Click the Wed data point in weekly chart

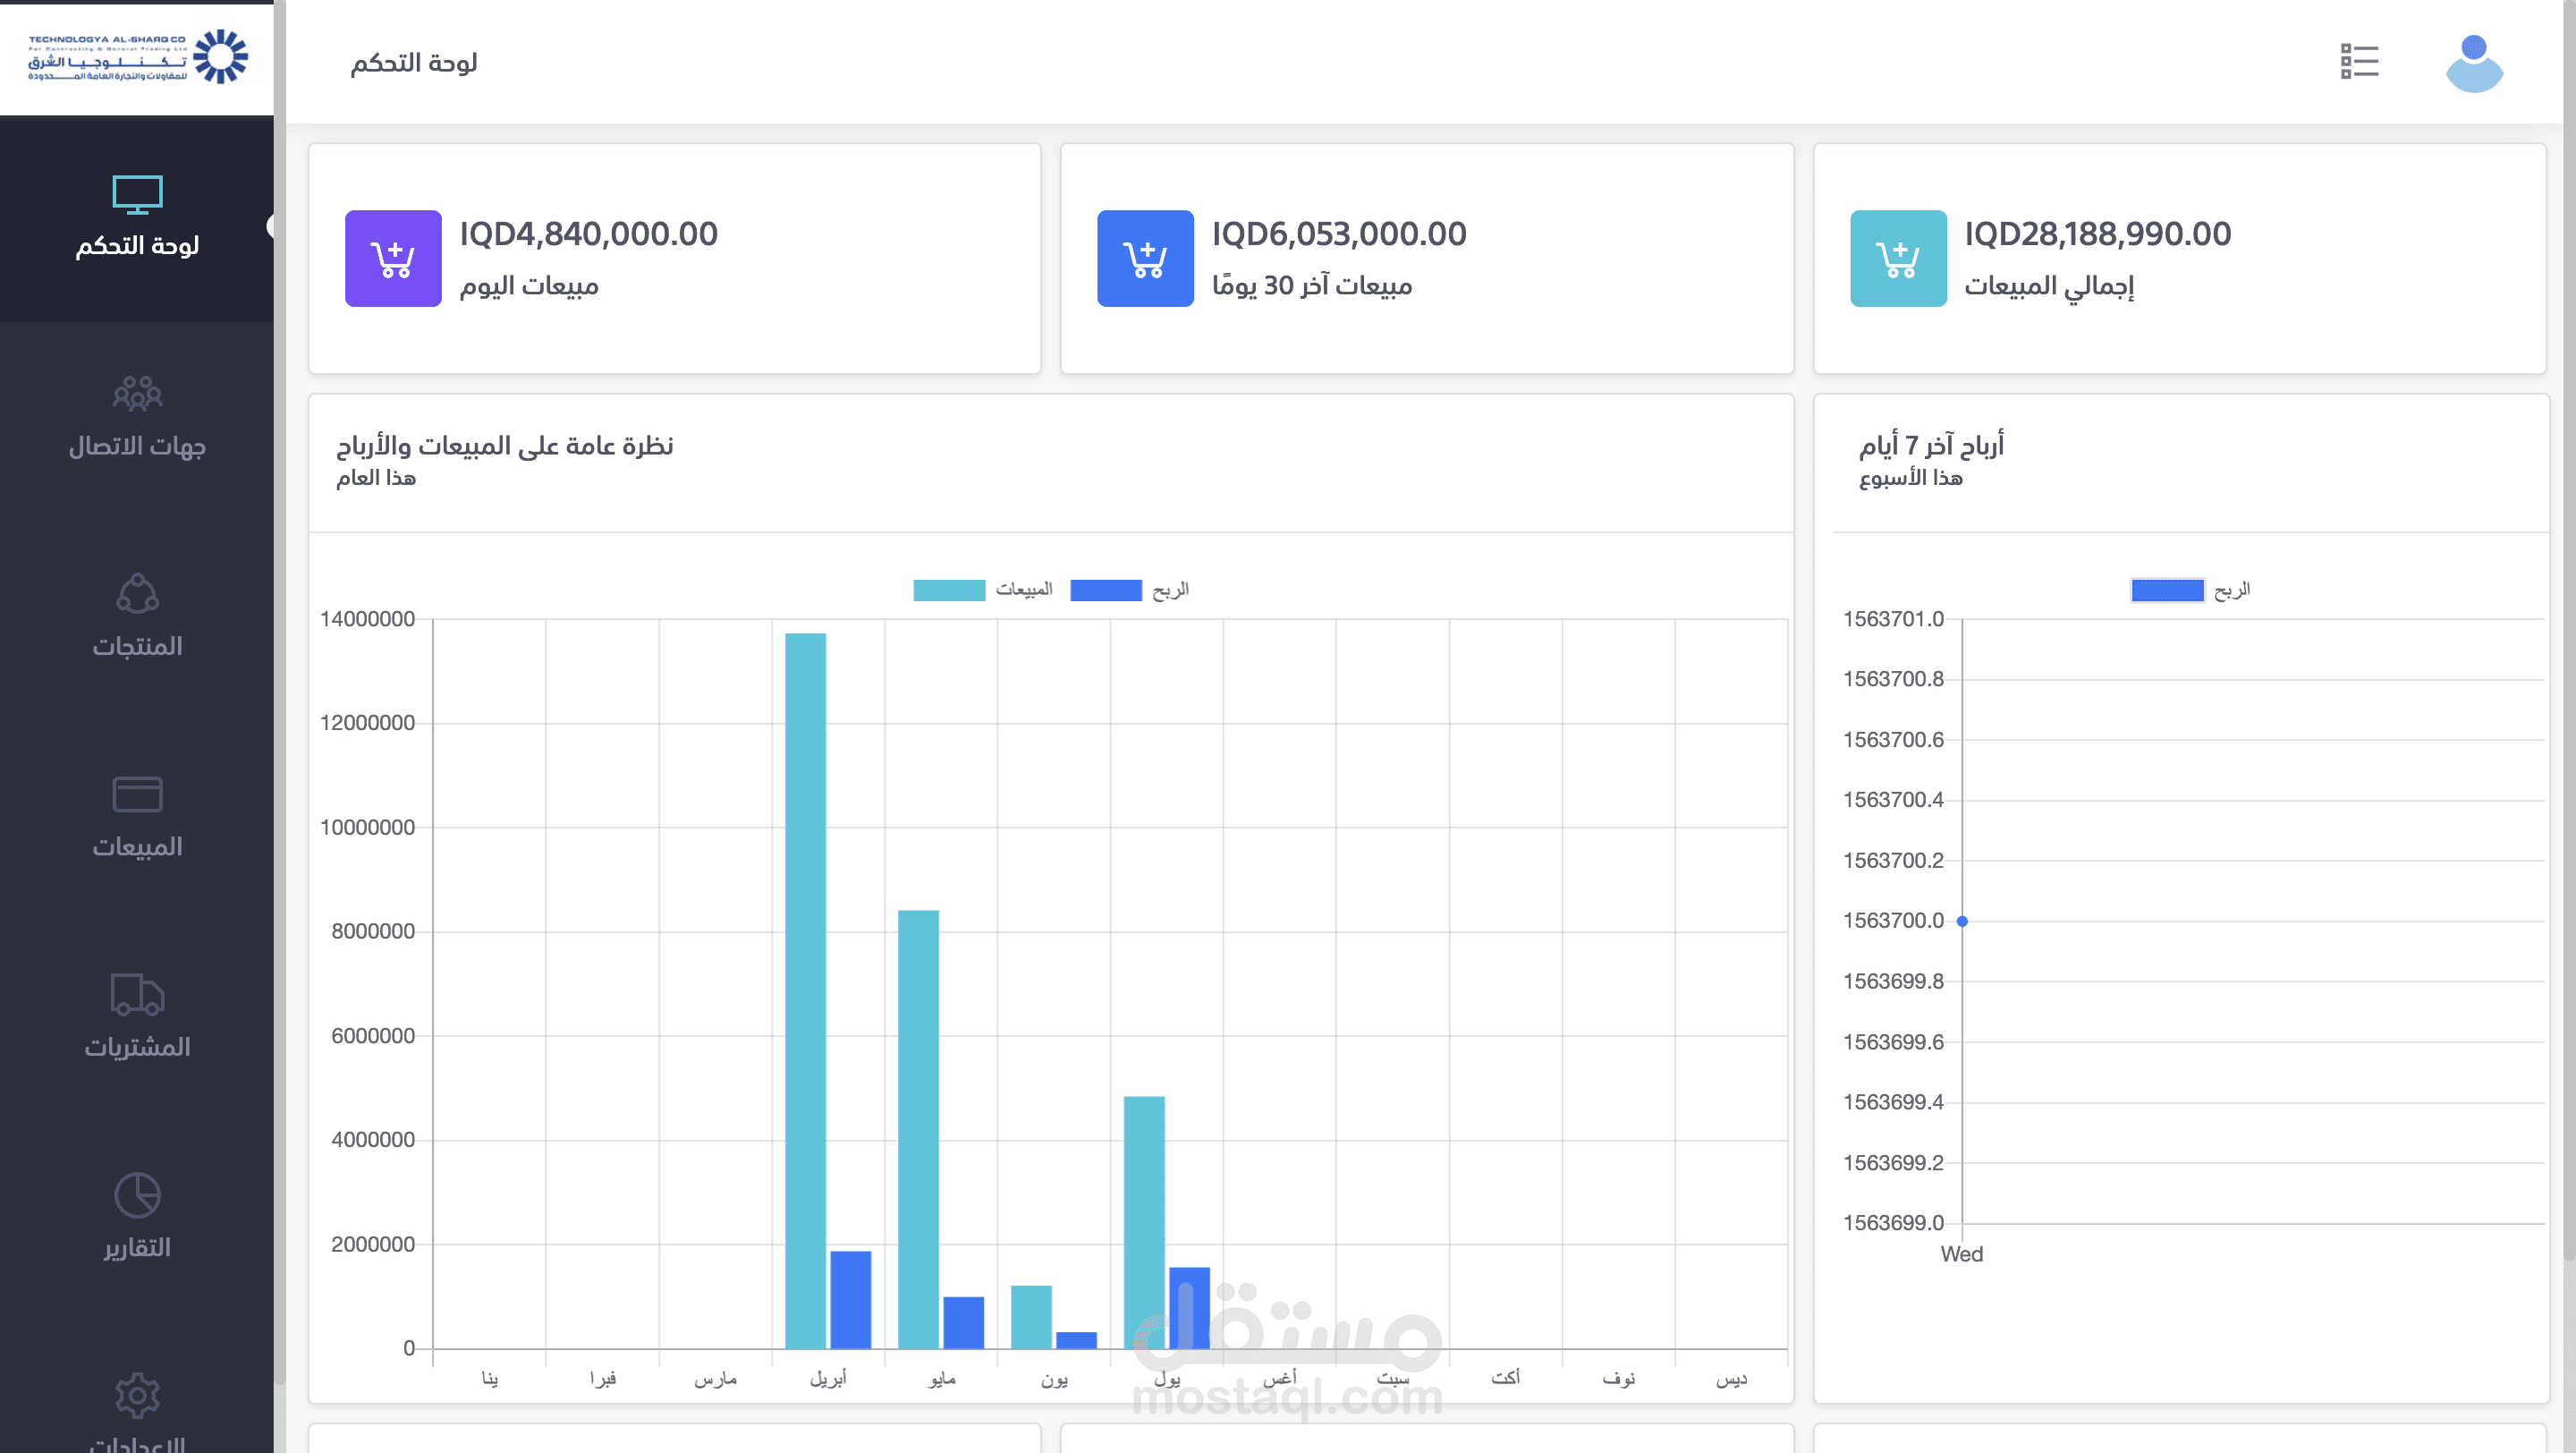tap(1962, 921)
